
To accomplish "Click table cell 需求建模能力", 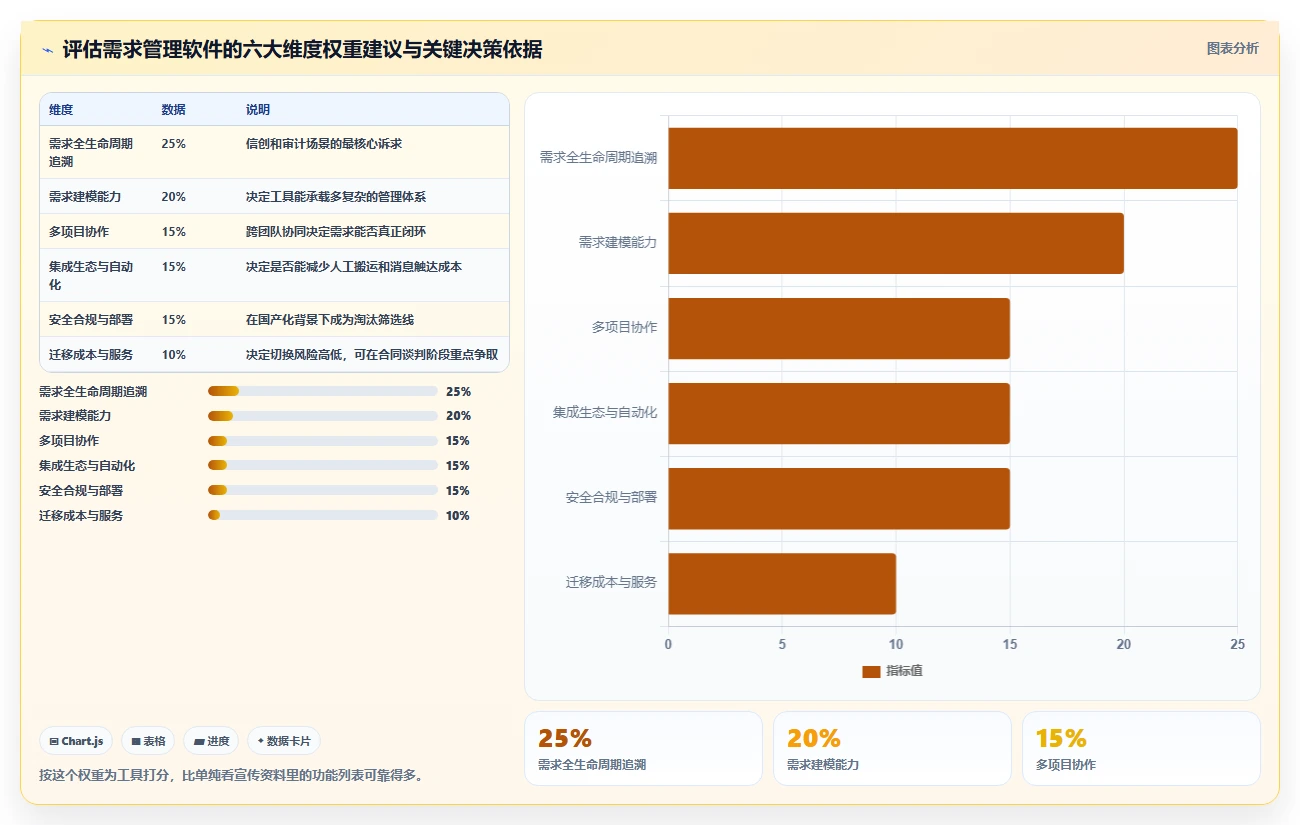I will pyautogui.click(x=85, y=196).
